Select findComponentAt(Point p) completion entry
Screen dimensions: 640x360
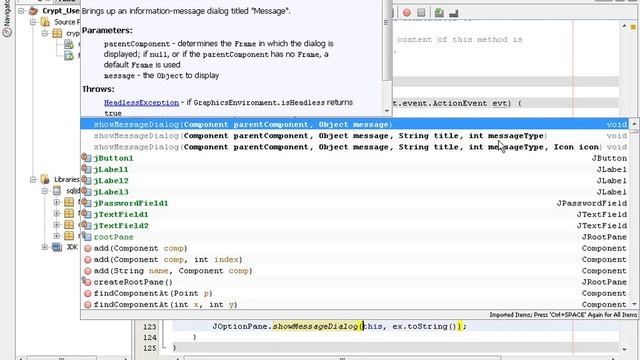click(x=354, y=293)
